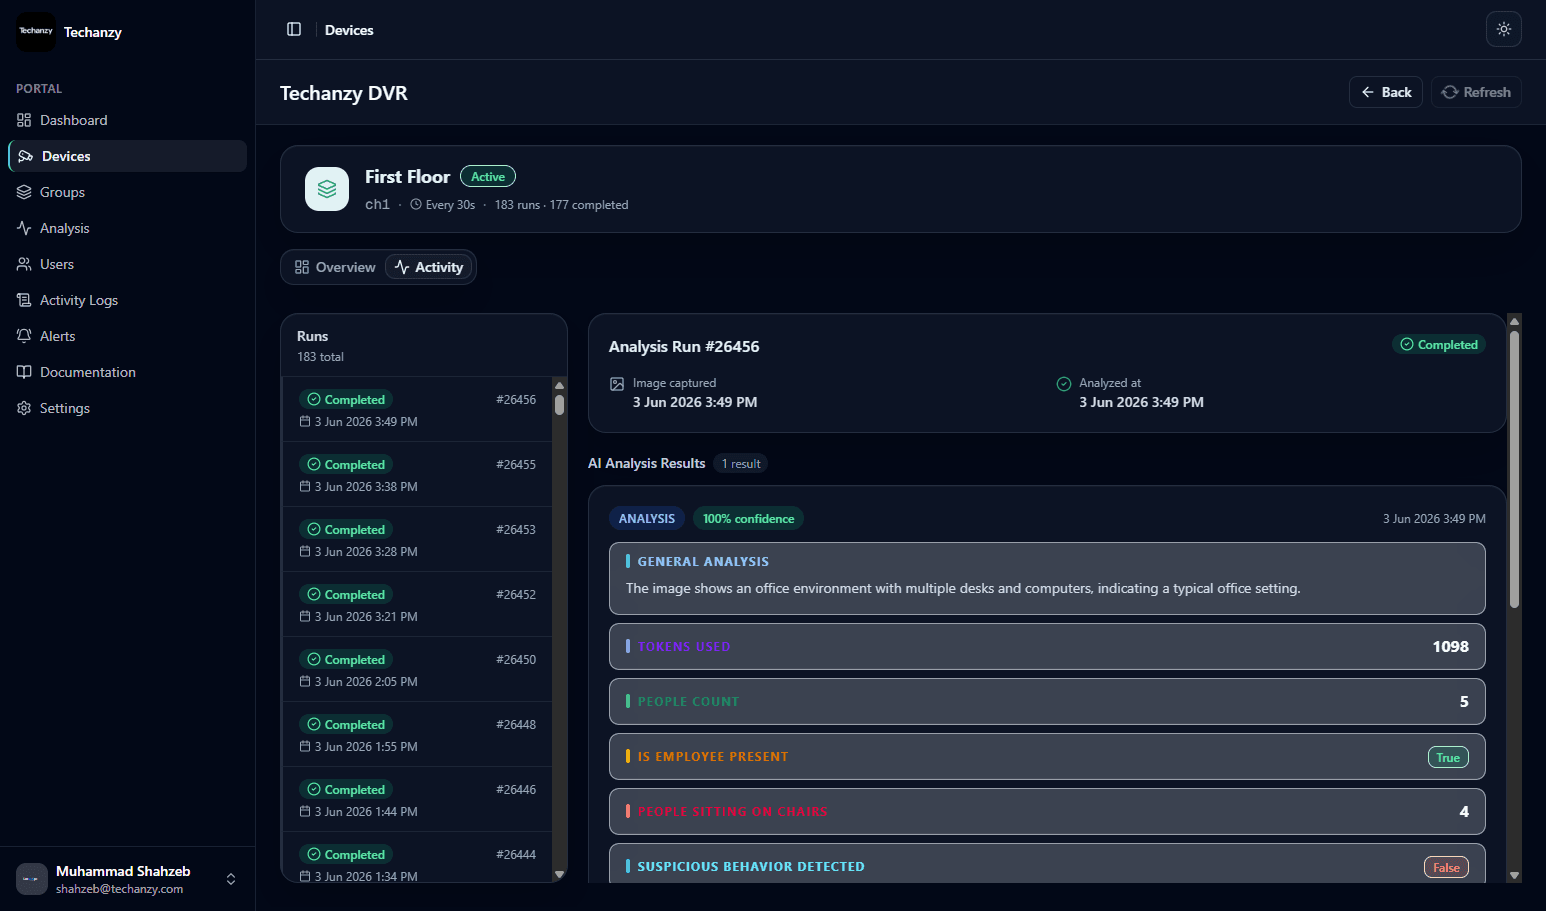Click the True badge for Employee Present

(1448, 757)
